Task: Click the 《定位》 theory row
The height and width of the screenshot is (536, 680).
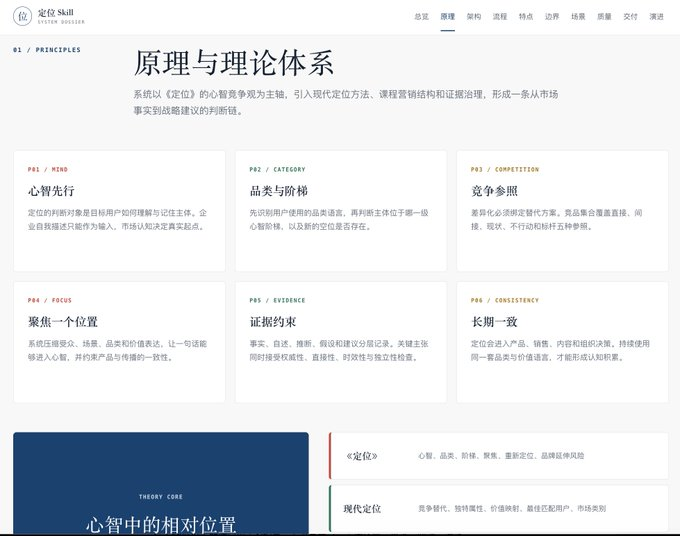Action: pyautogui.click(x=499, y=456)
